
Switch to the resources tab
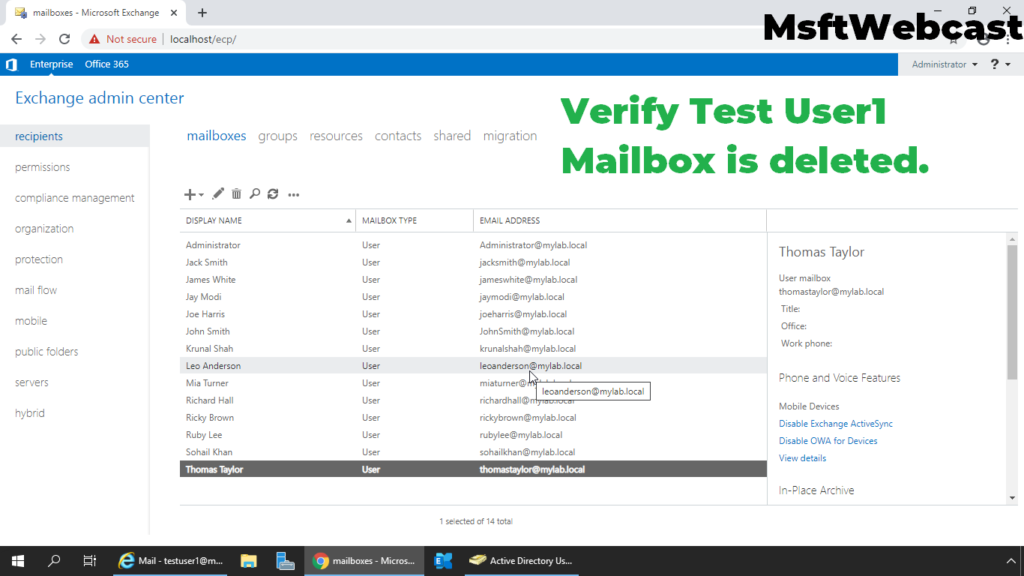point(336,136)
